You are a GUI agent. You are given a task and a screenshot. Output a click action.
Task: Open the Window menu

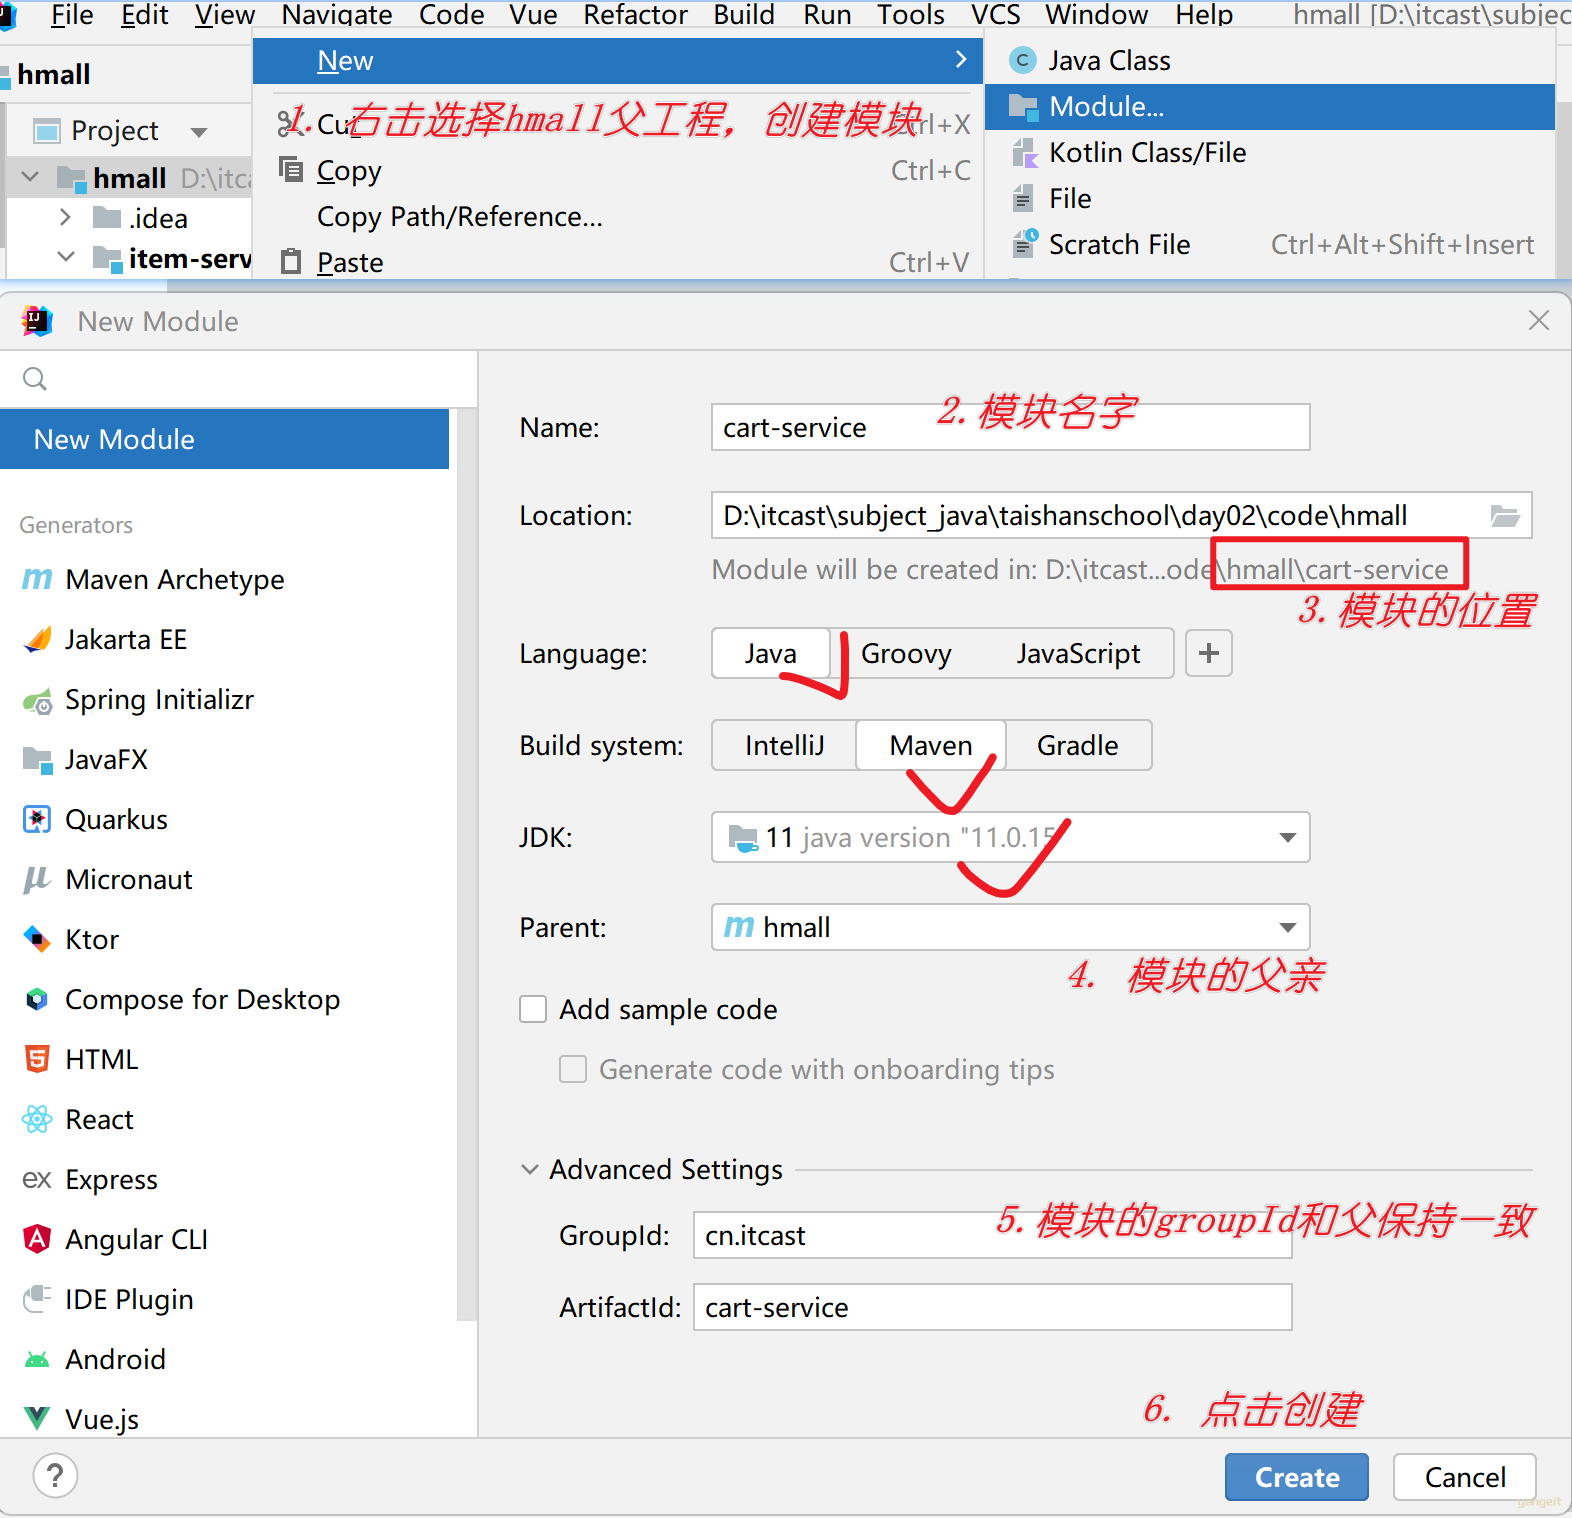click(x=1096, y=14)
